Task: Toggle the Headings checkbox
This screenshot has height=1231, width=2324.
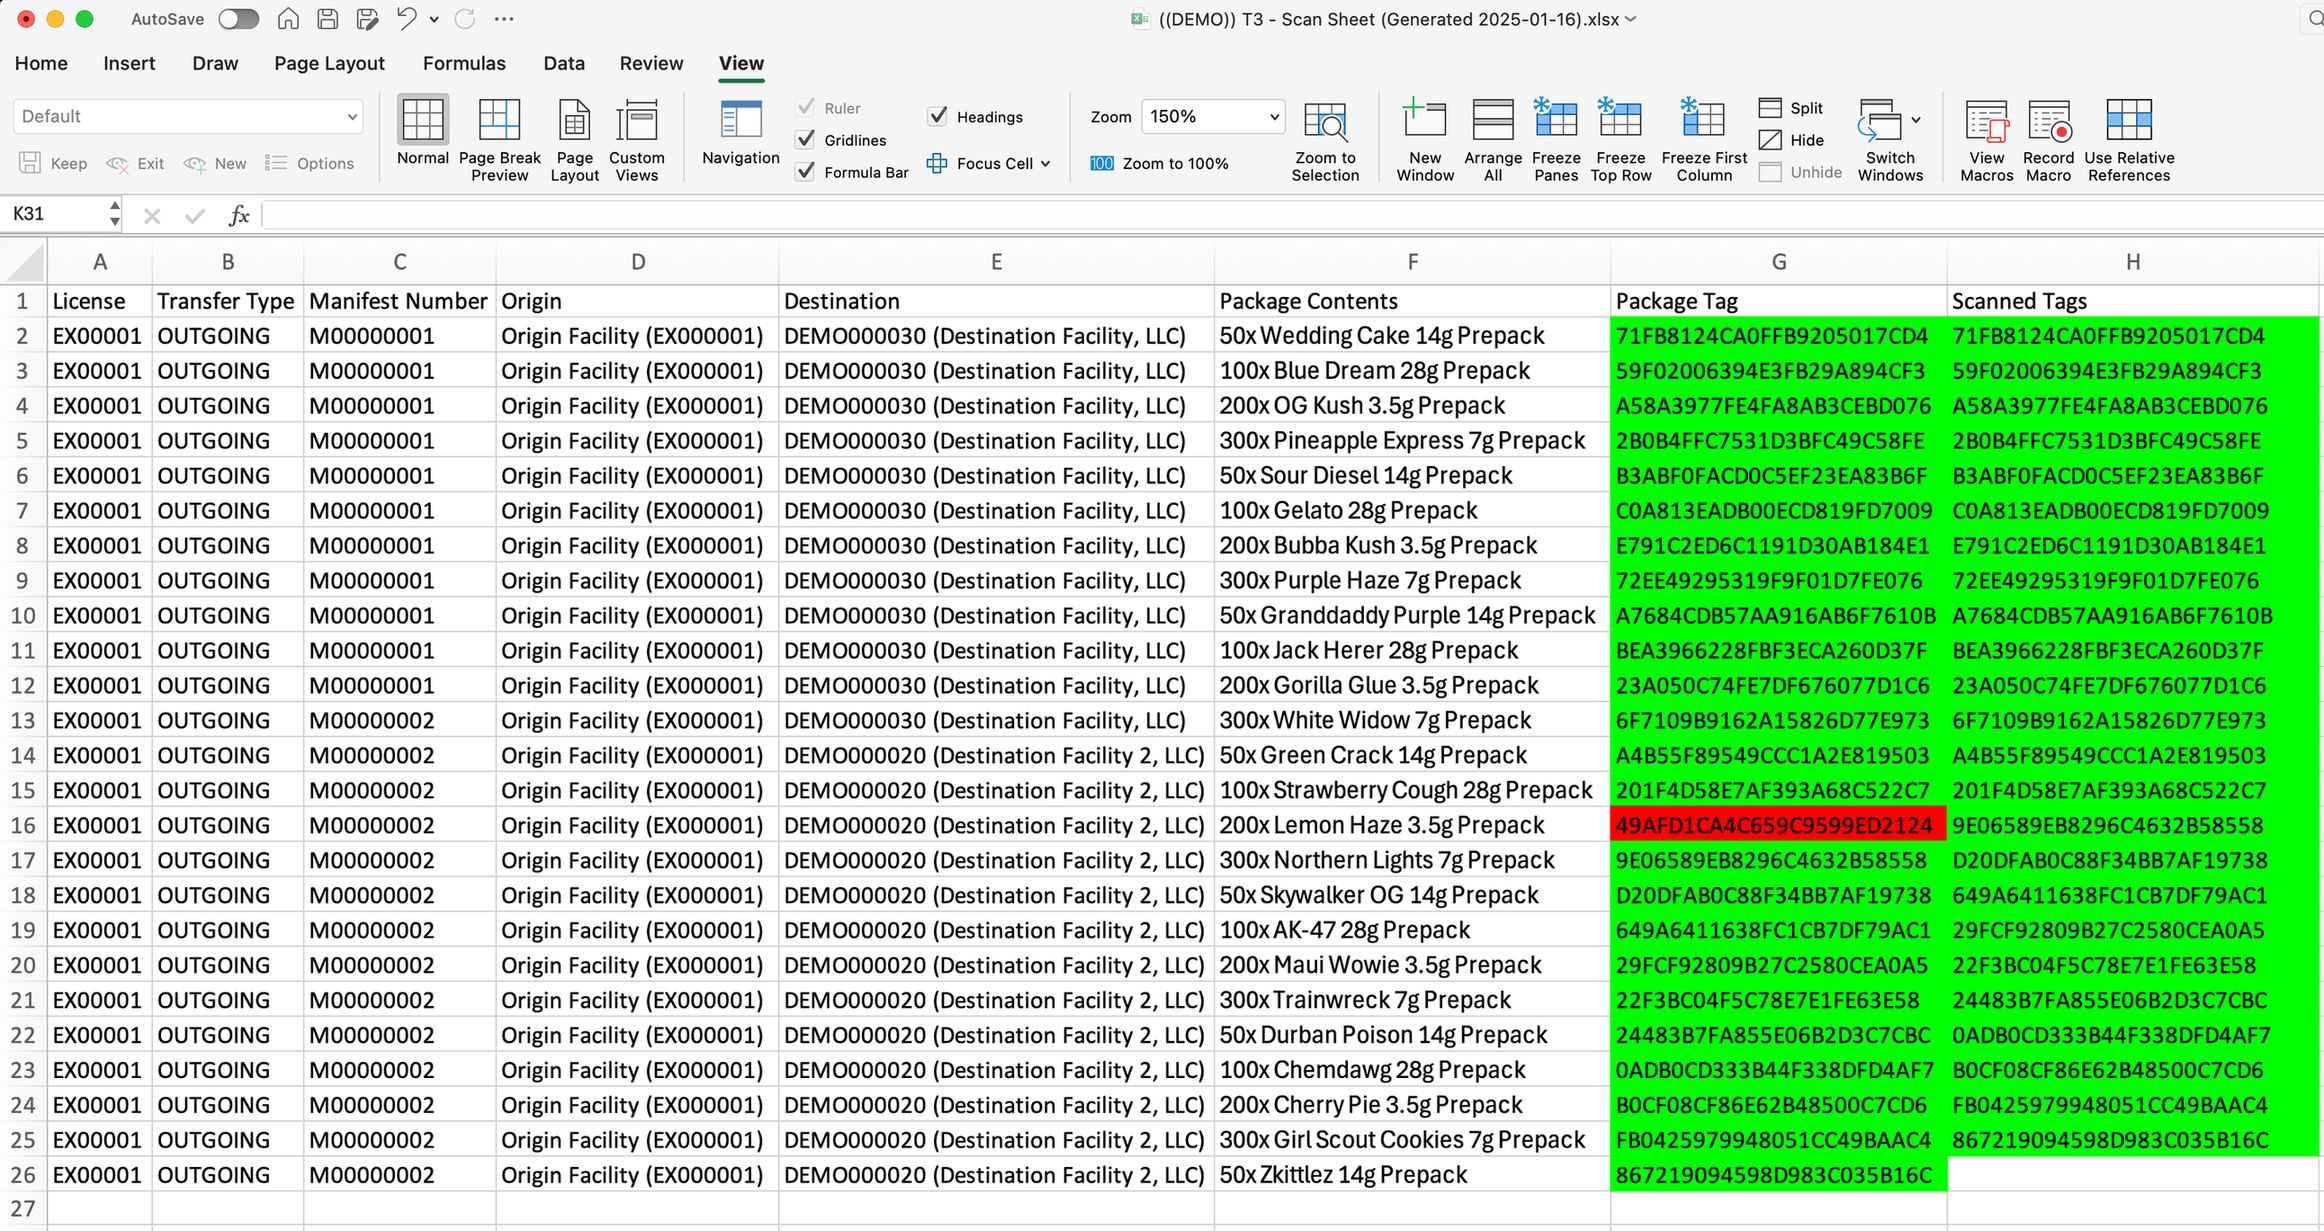Action: (x=938, y=116)
